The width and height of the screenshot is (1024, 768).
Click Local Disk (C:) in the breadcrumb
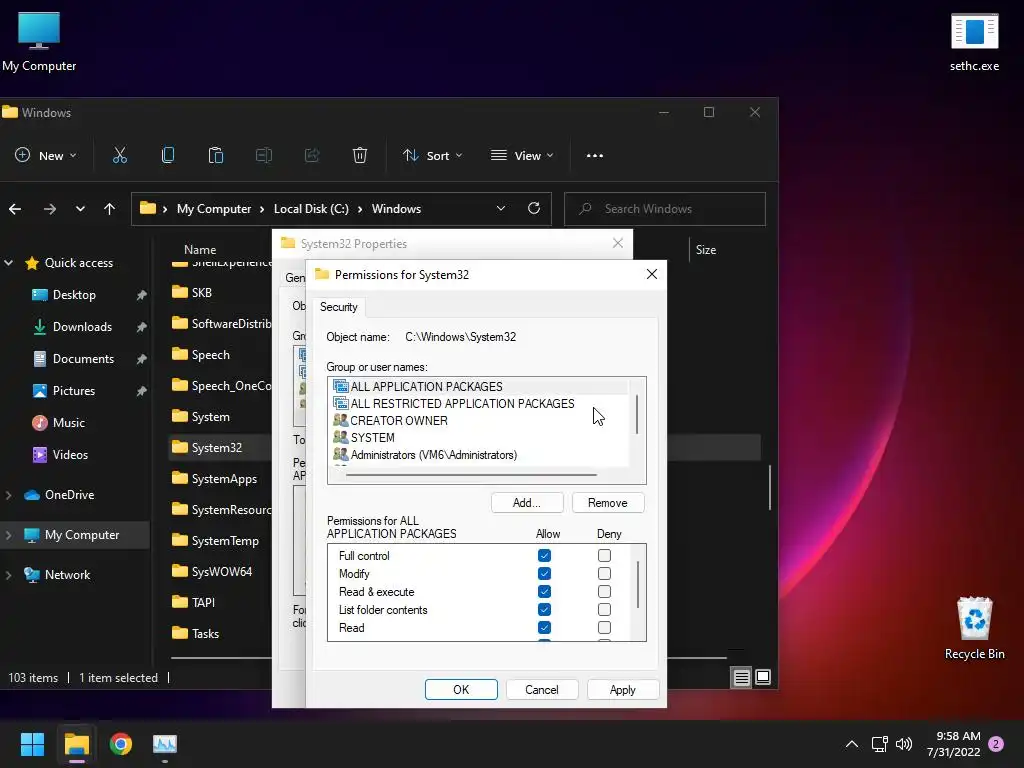[x=311, y=209]
